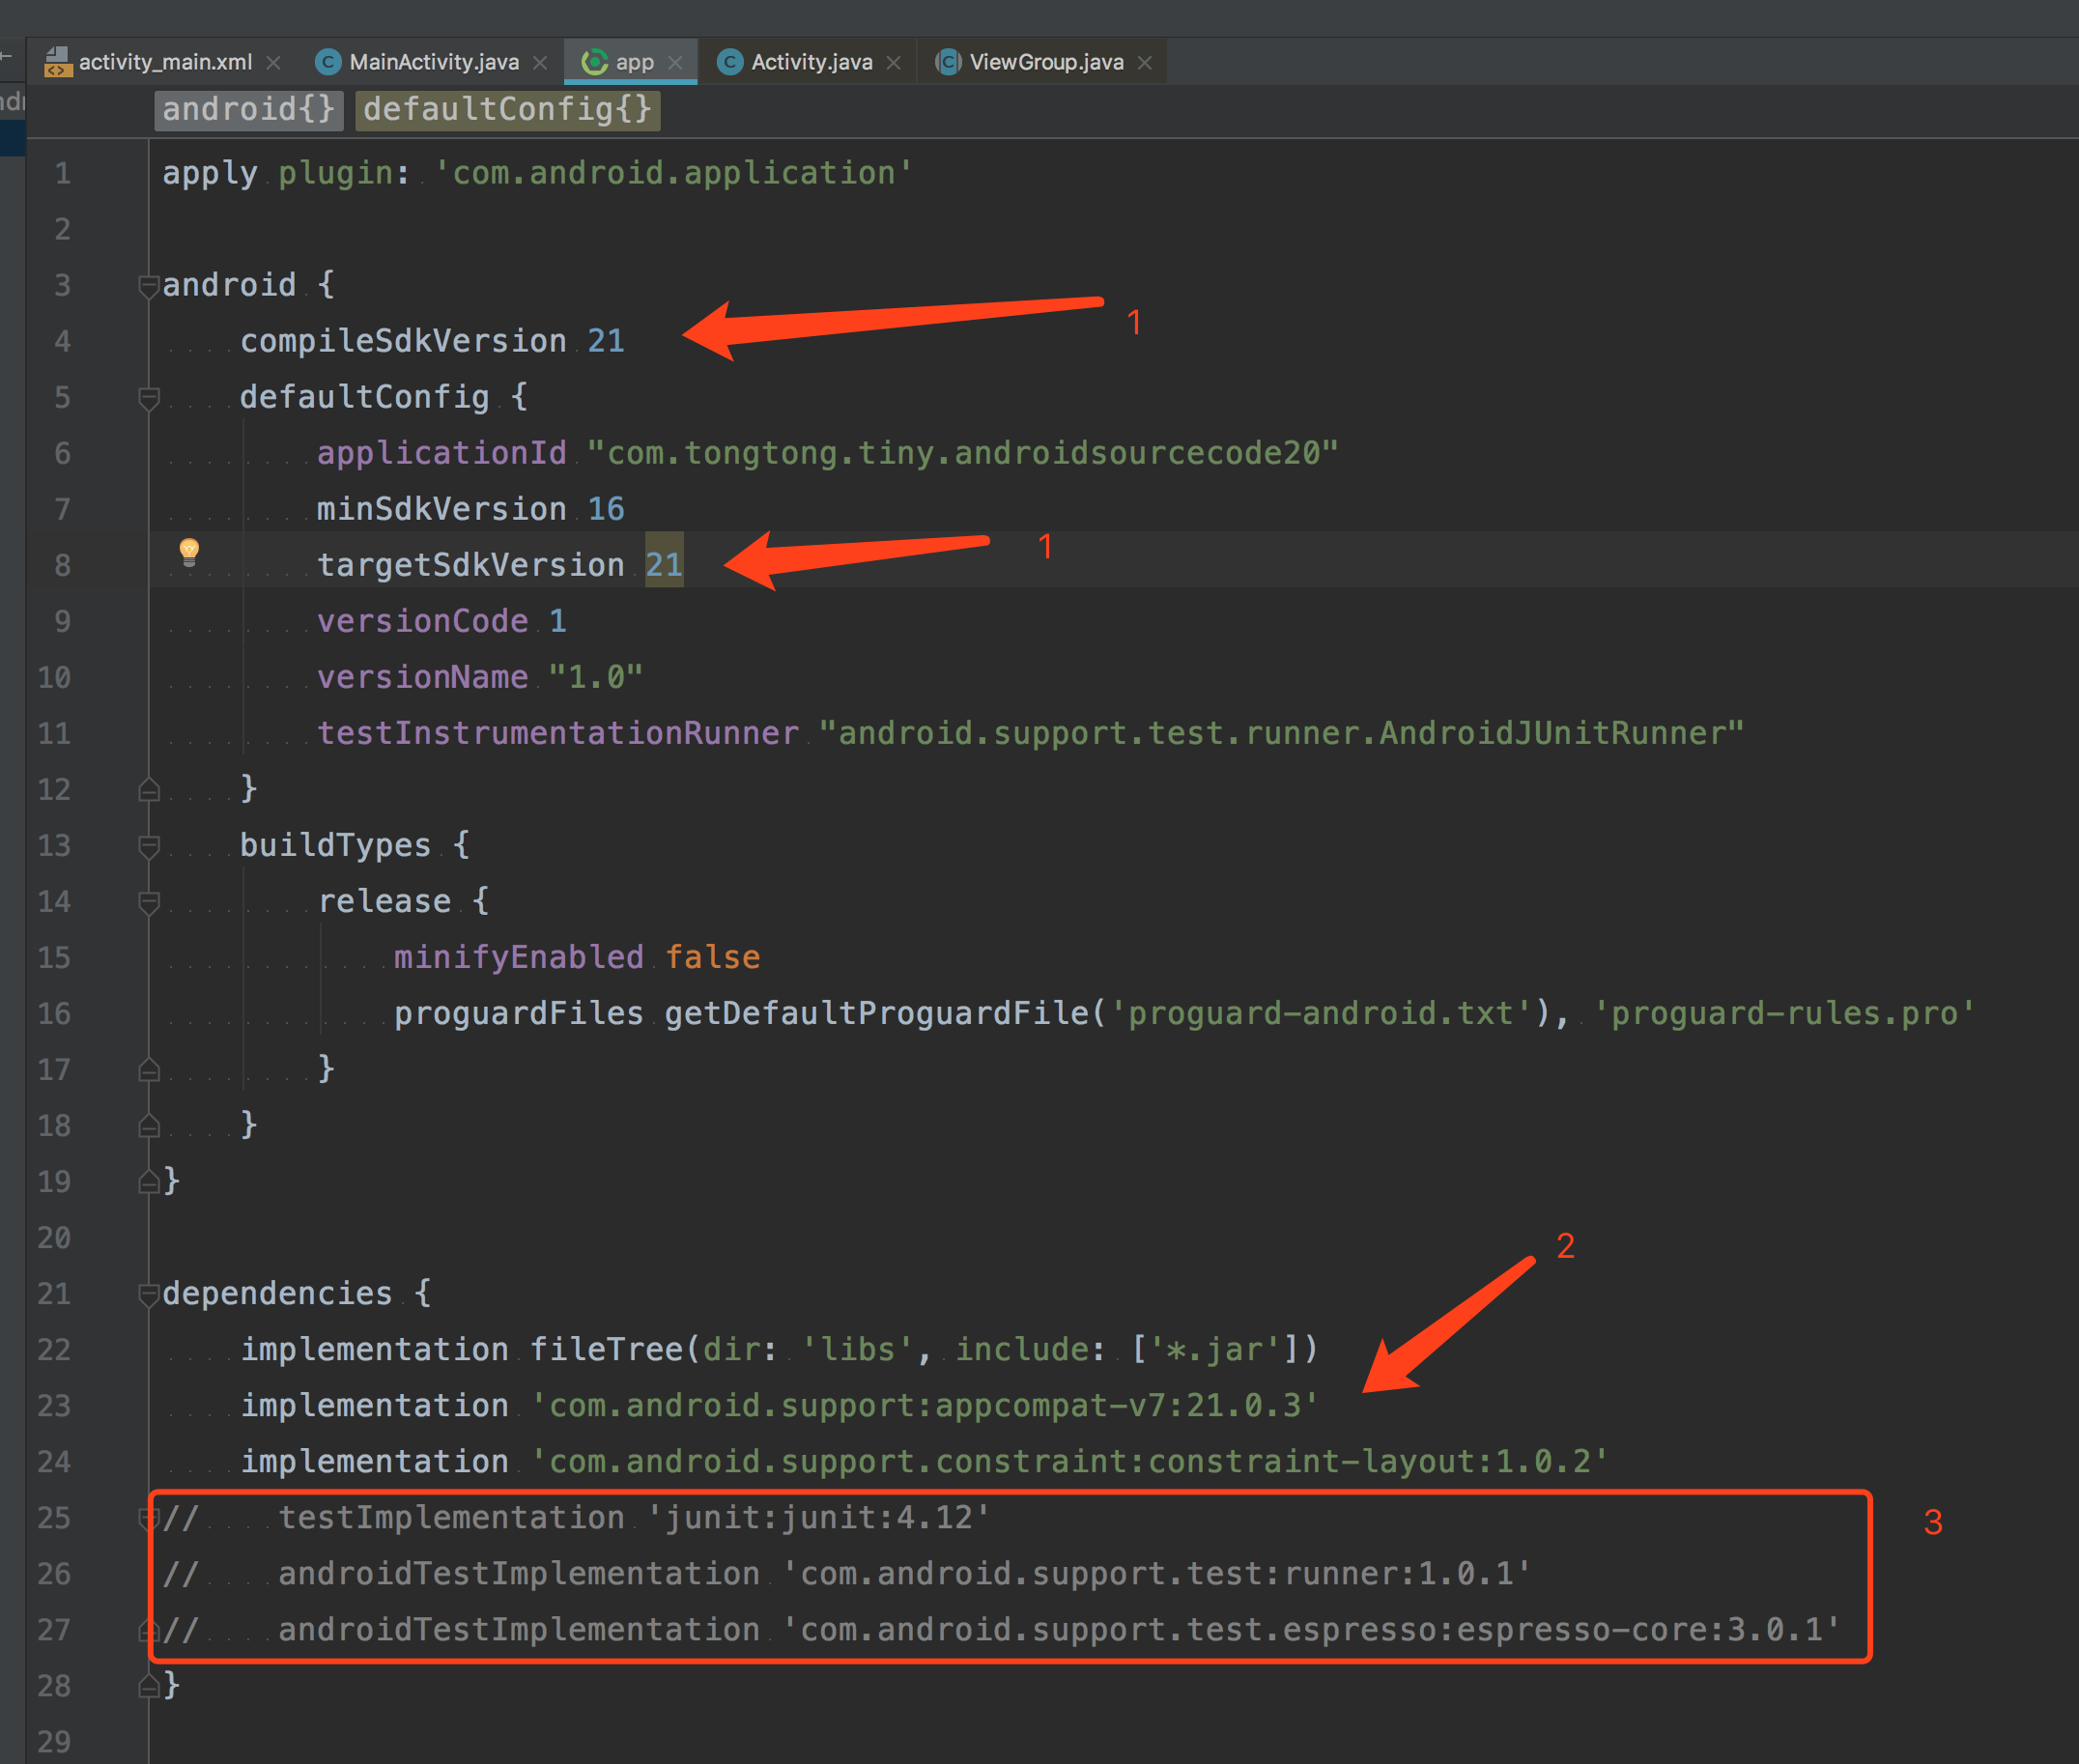Collapse the buildTypes block fold marker
2079x1764 pixels.
(149, 847)
